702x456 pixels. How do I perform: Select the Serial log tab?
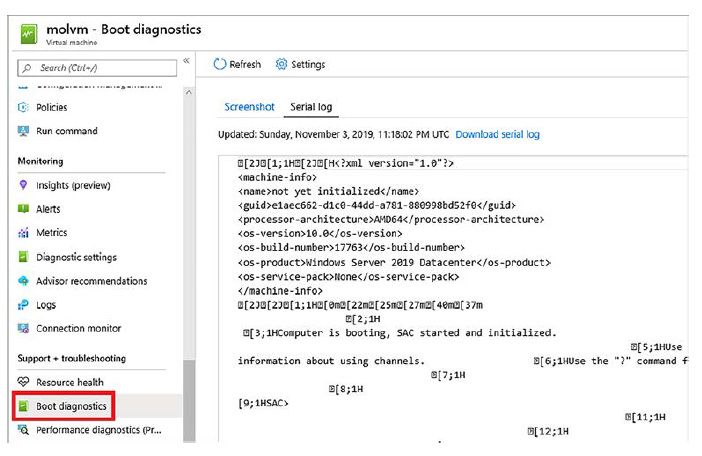pos(311,107)
